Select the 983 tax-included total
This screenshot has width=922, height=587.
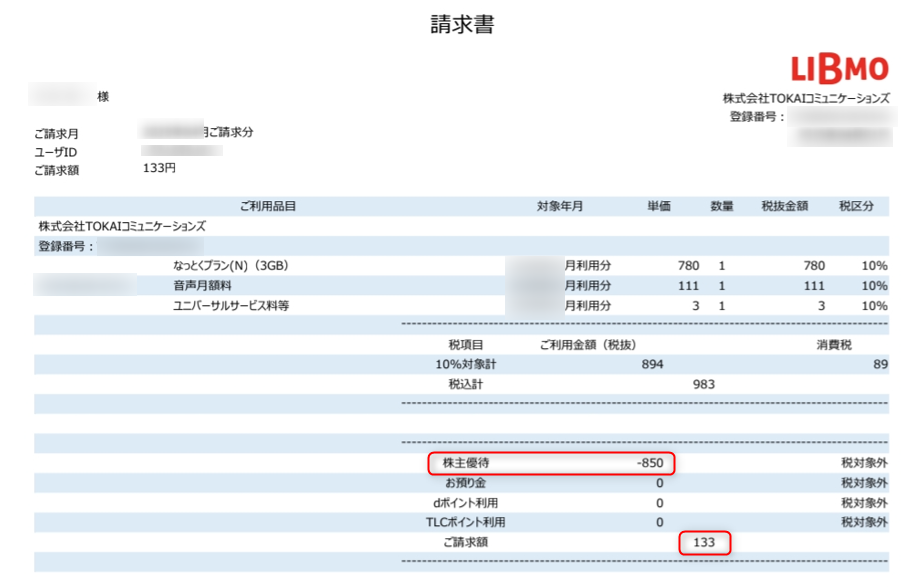click(704, 385)
